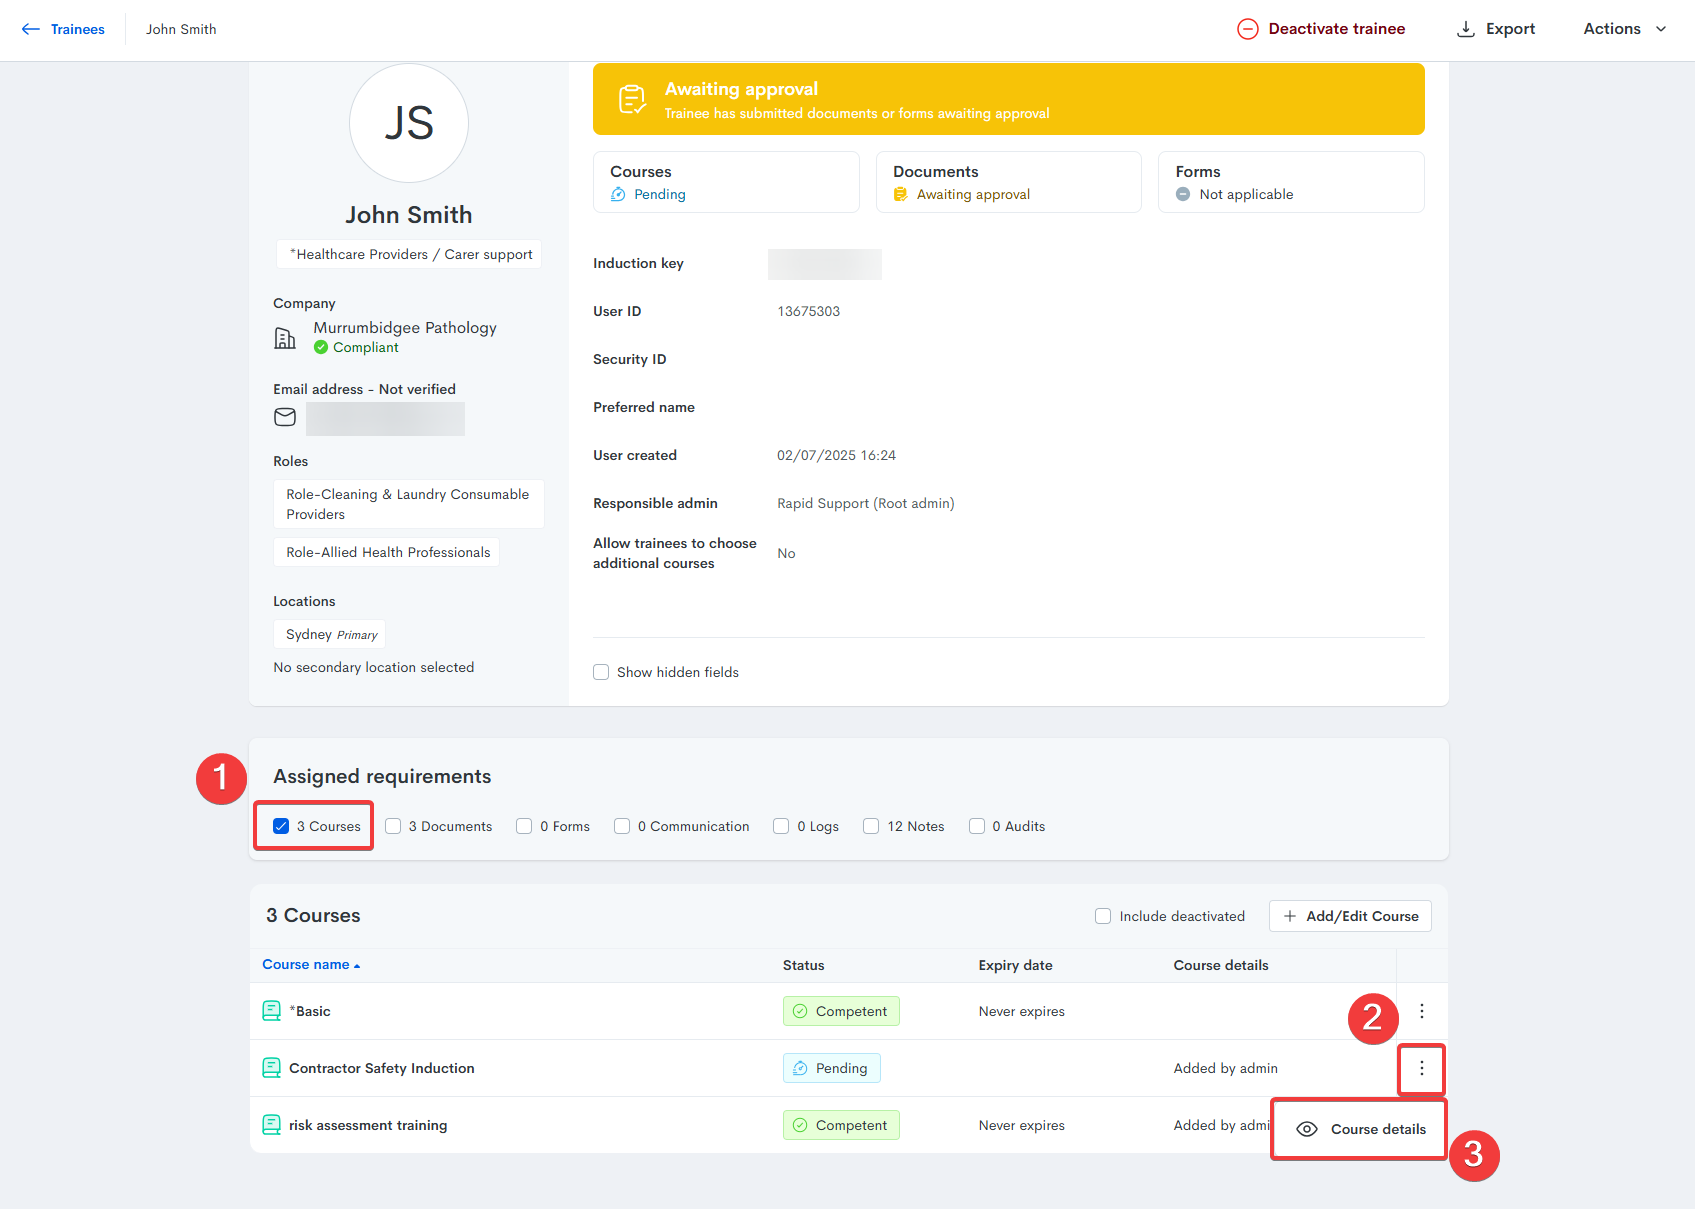The height and width of the screenshot is (1209, 1695).
Task: Open the Documents Awaiting approval card
Action: click(1008, 182)
